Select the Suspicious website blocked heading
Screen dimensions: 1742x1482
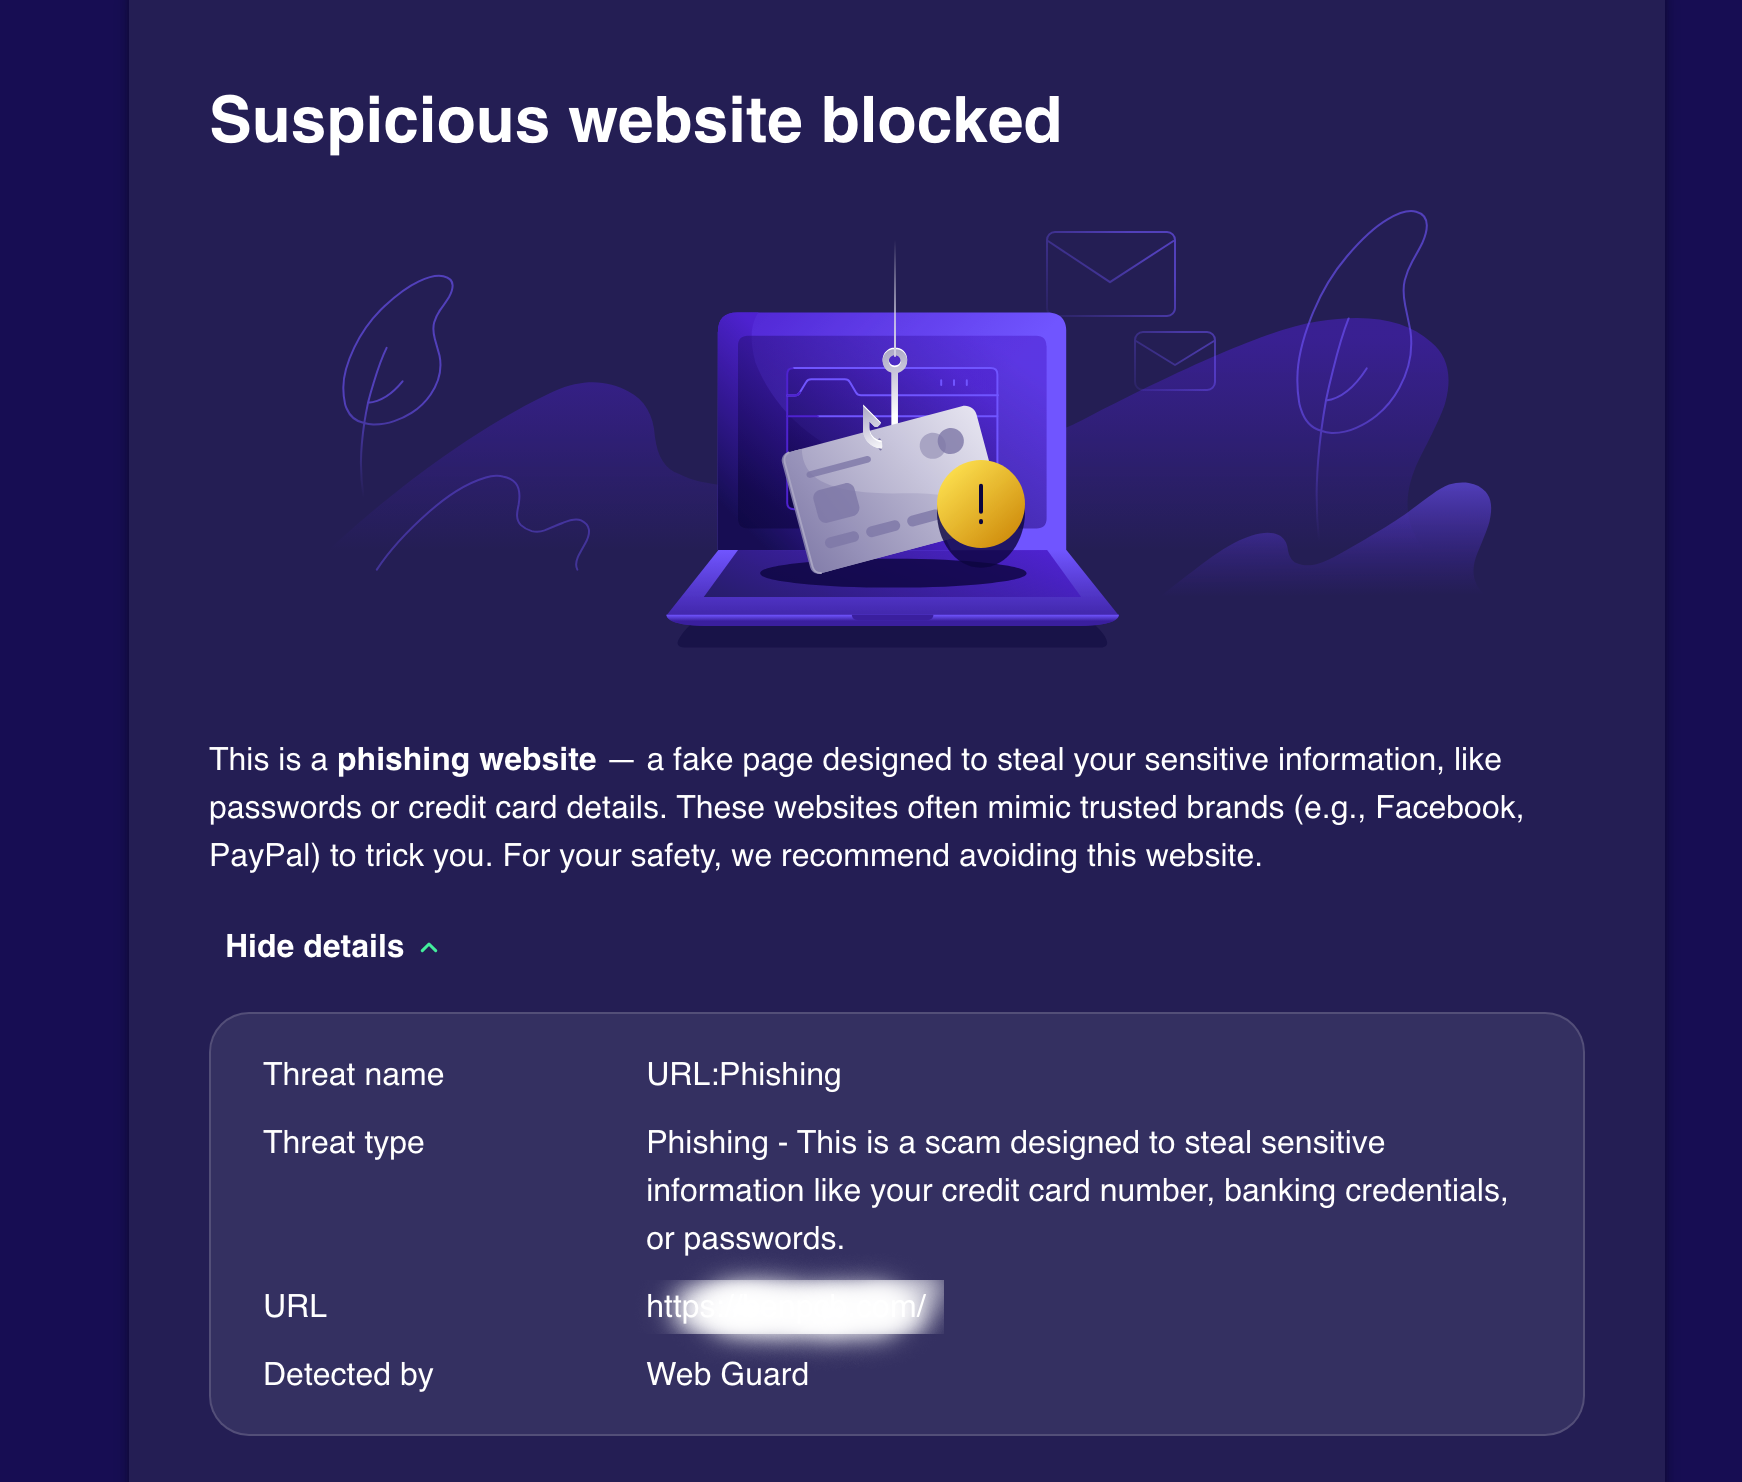[635, 120]
